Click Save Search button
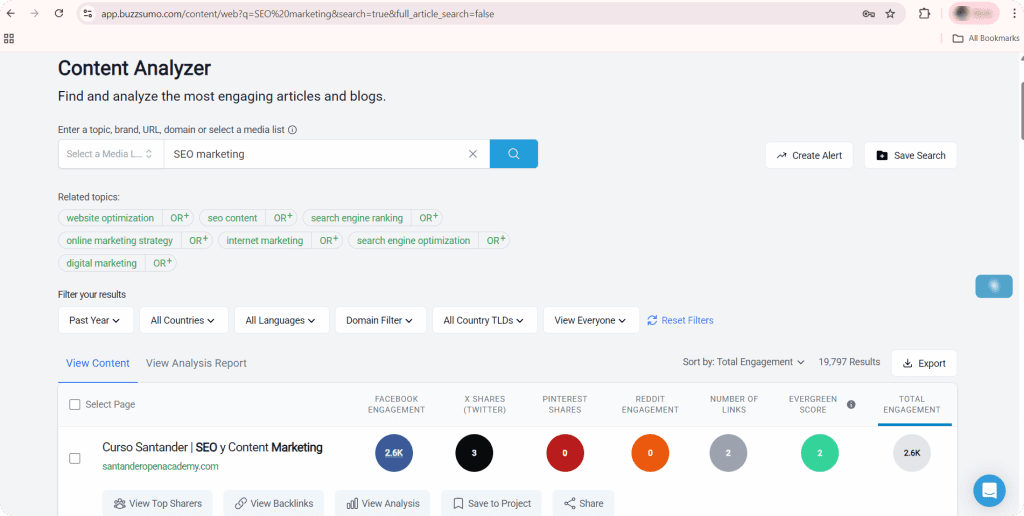1024x516 pixels. (910, 155)
